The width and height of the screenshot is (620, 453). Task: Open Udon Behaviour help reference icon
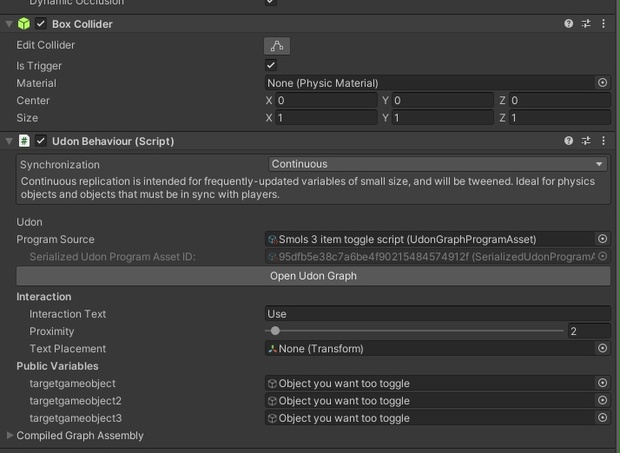[x=569, y=142]
